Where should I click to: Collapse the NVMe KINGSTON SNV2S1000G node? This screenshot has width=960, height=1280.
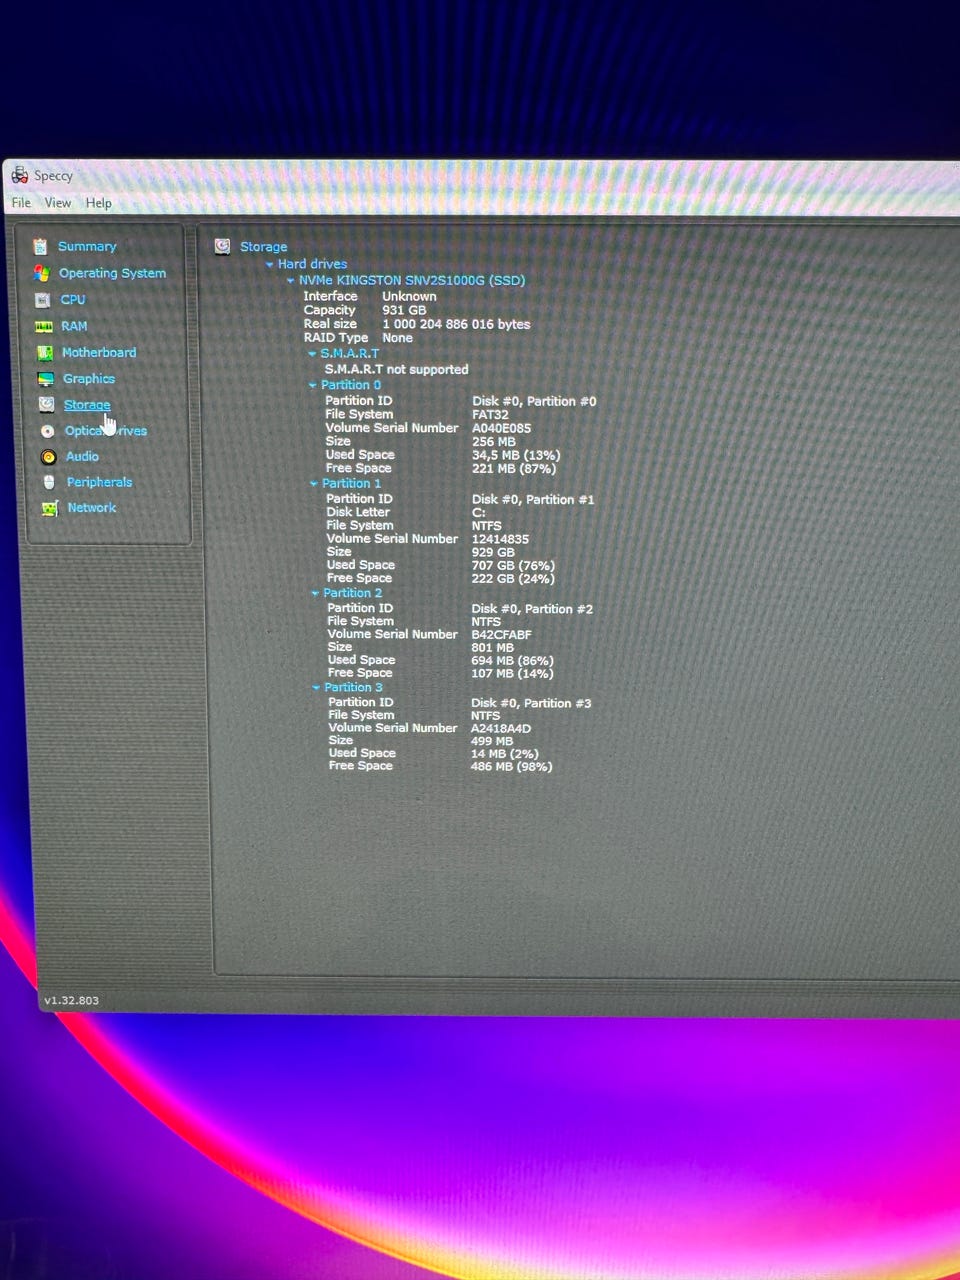tap(291, 281)
